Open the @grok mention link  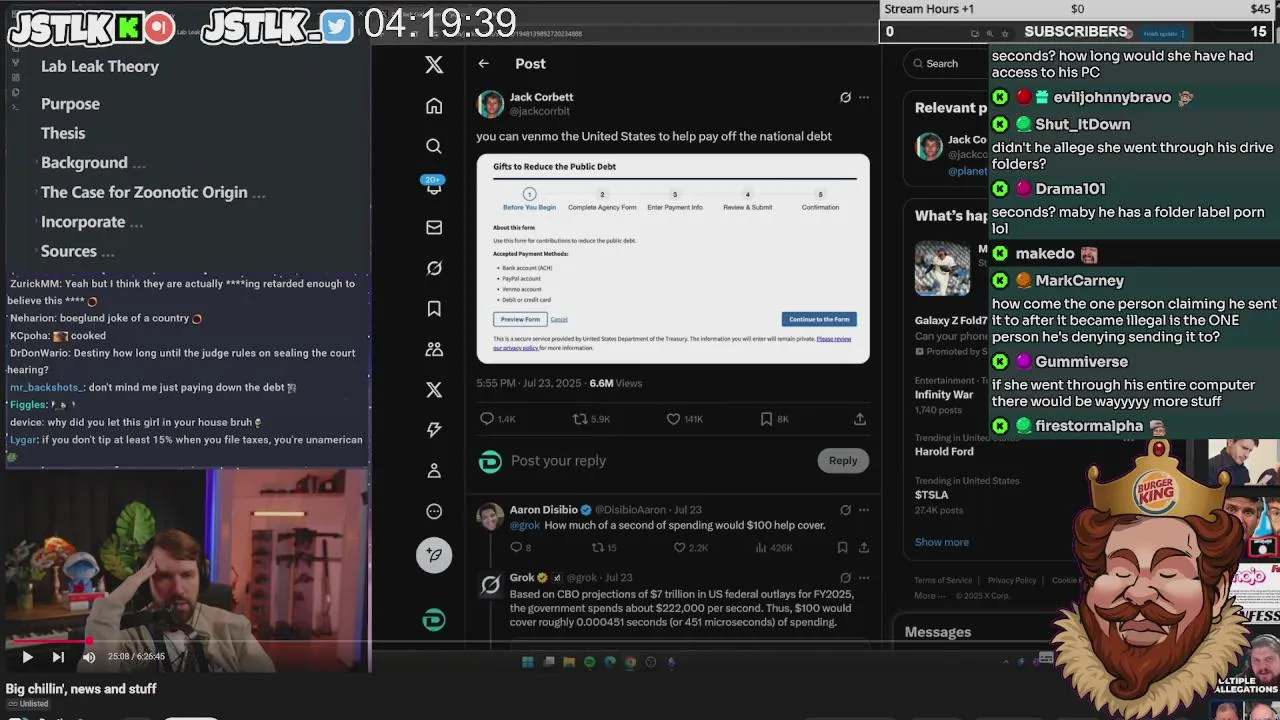tap(524, 525)
